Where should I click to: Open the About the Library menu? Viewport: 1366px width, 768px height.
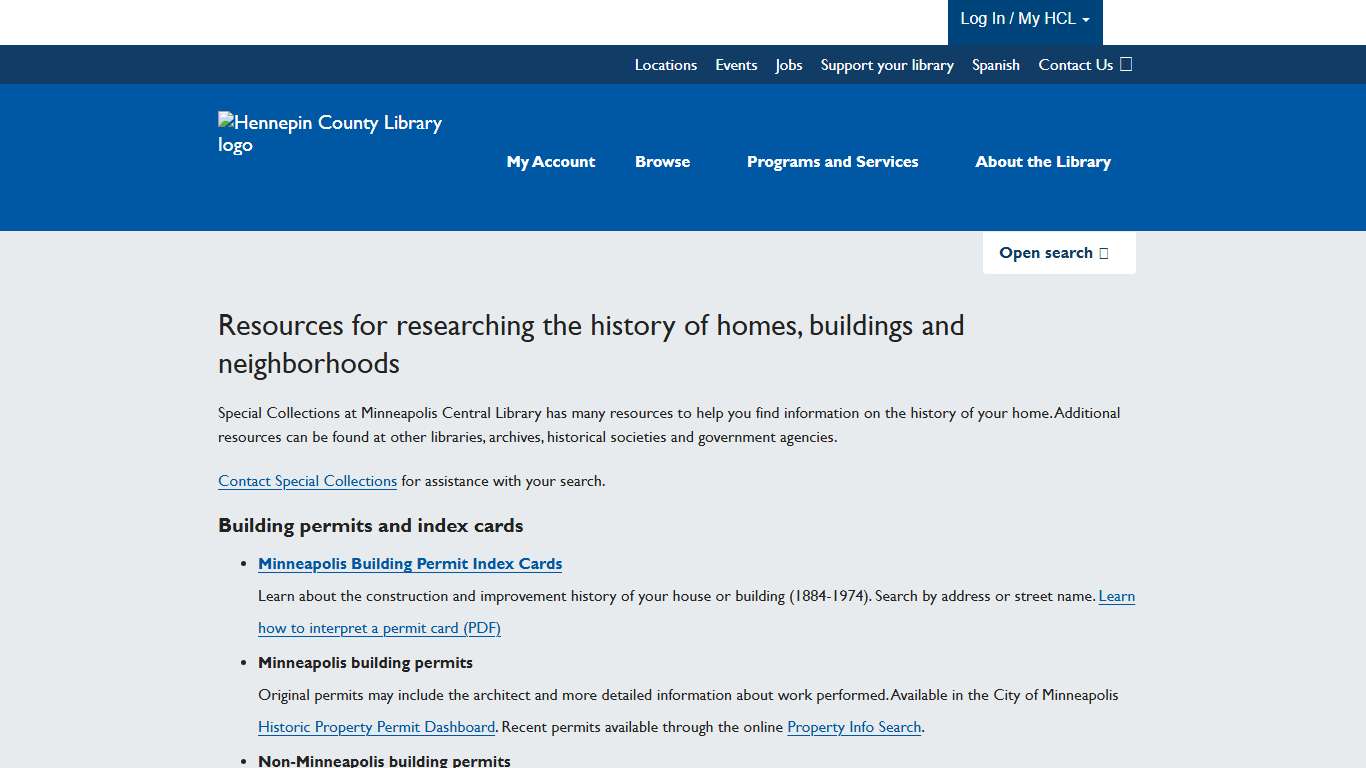(1043, 161)
